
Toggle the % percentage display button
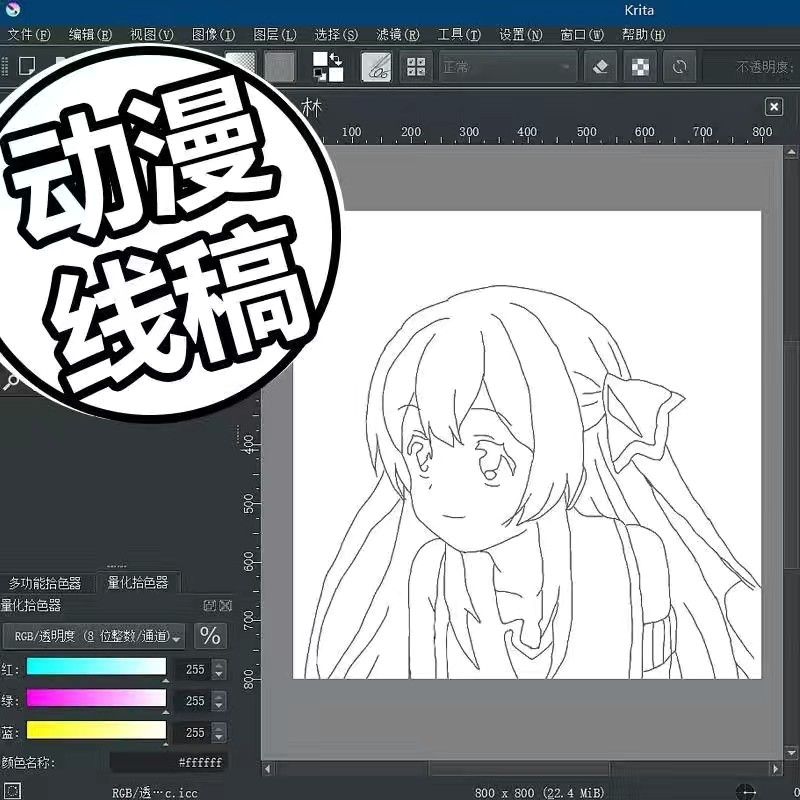coord(210,636)
